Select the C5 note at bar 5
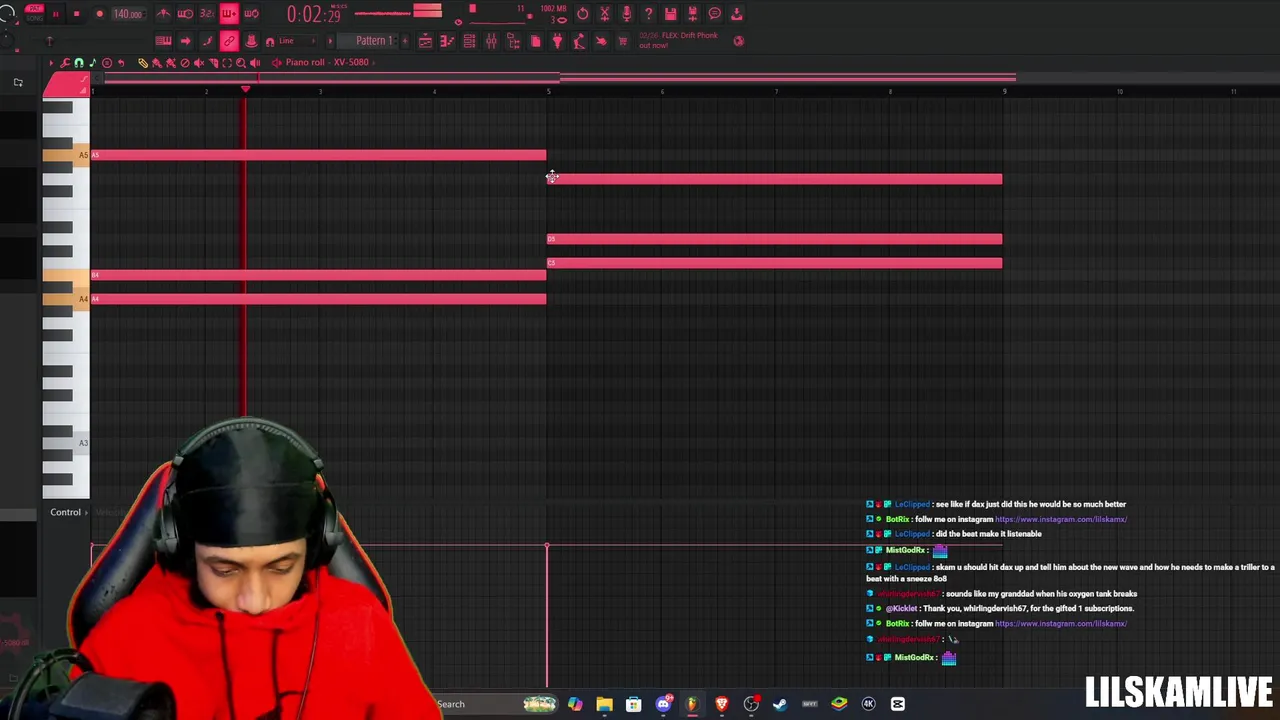 pos(774,263)
